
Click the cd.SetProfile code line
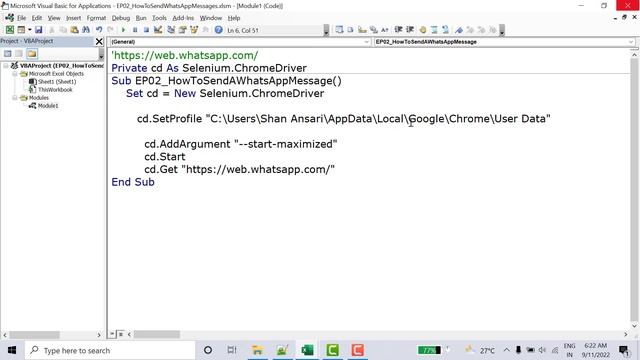344,119
